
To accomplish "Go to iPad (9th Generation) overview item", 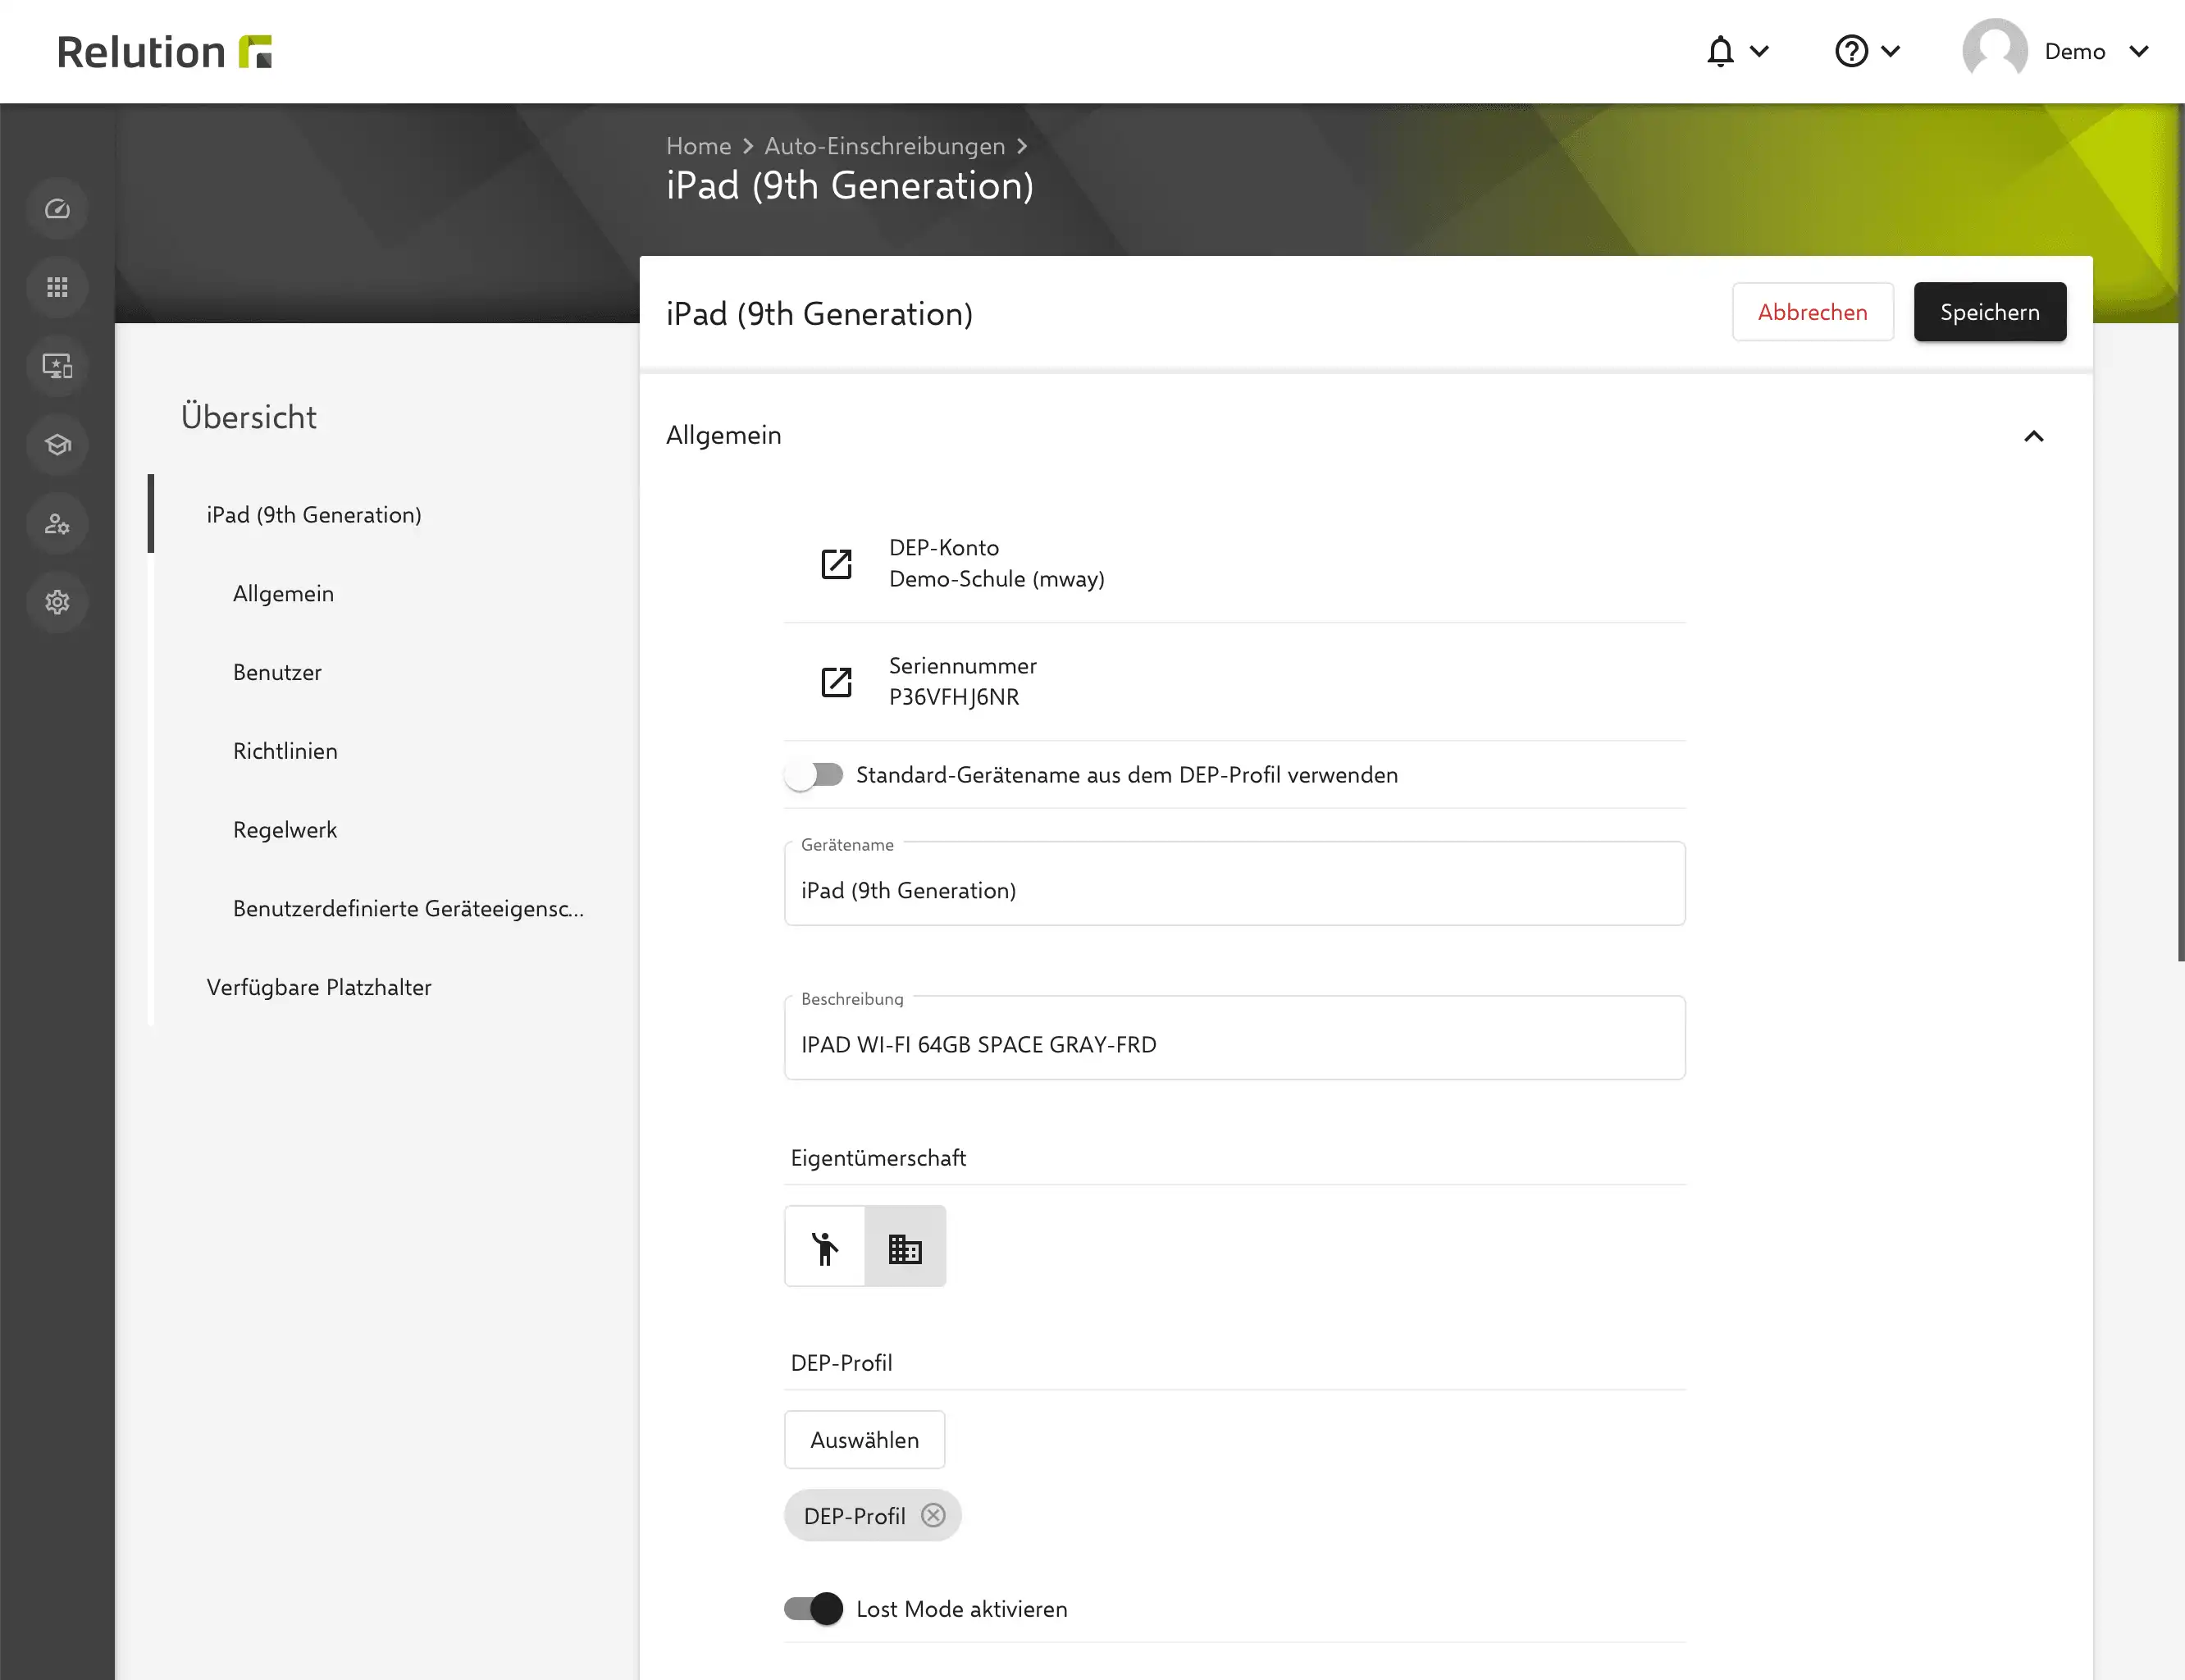I will tap(314, 515).
